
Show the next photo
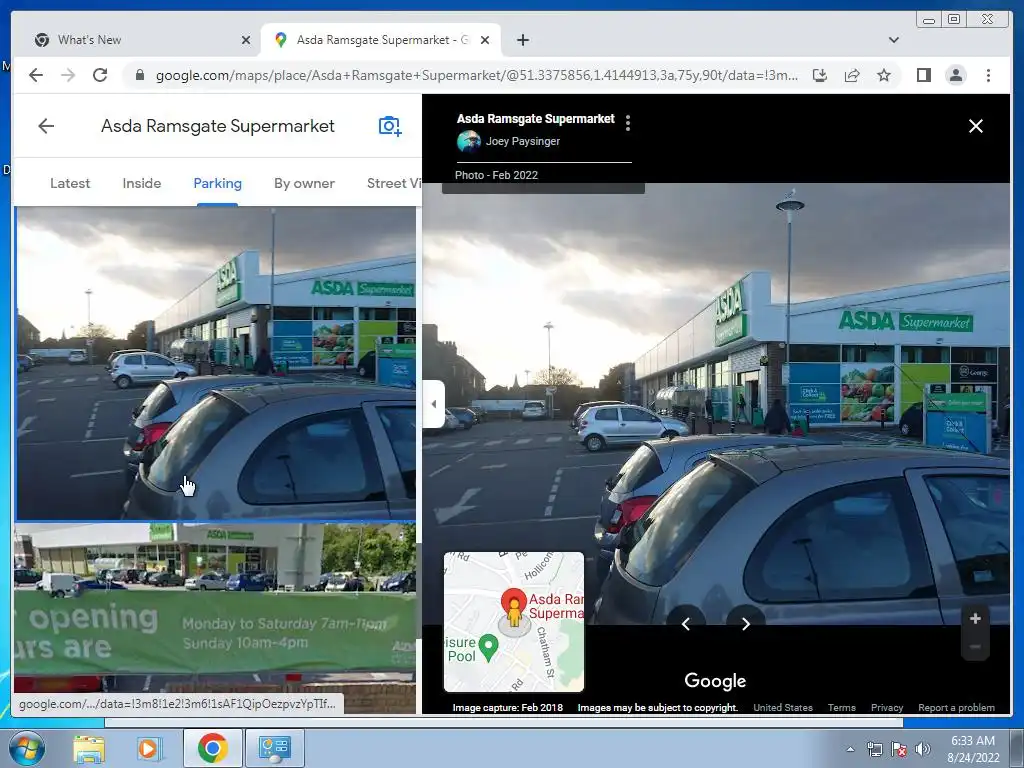point(746,624)
